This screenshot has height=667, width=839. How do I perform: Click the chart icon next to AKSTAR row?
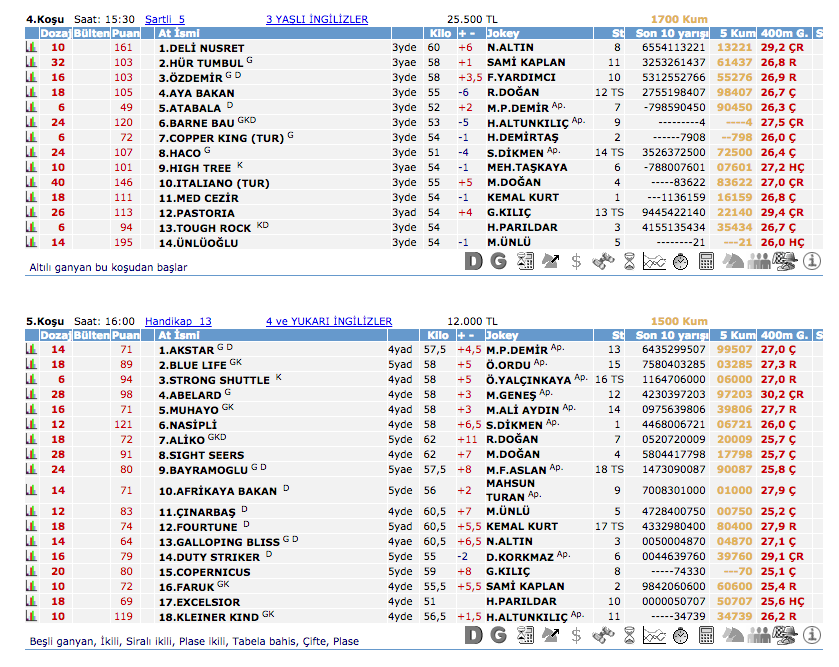[x=31, y=350]
